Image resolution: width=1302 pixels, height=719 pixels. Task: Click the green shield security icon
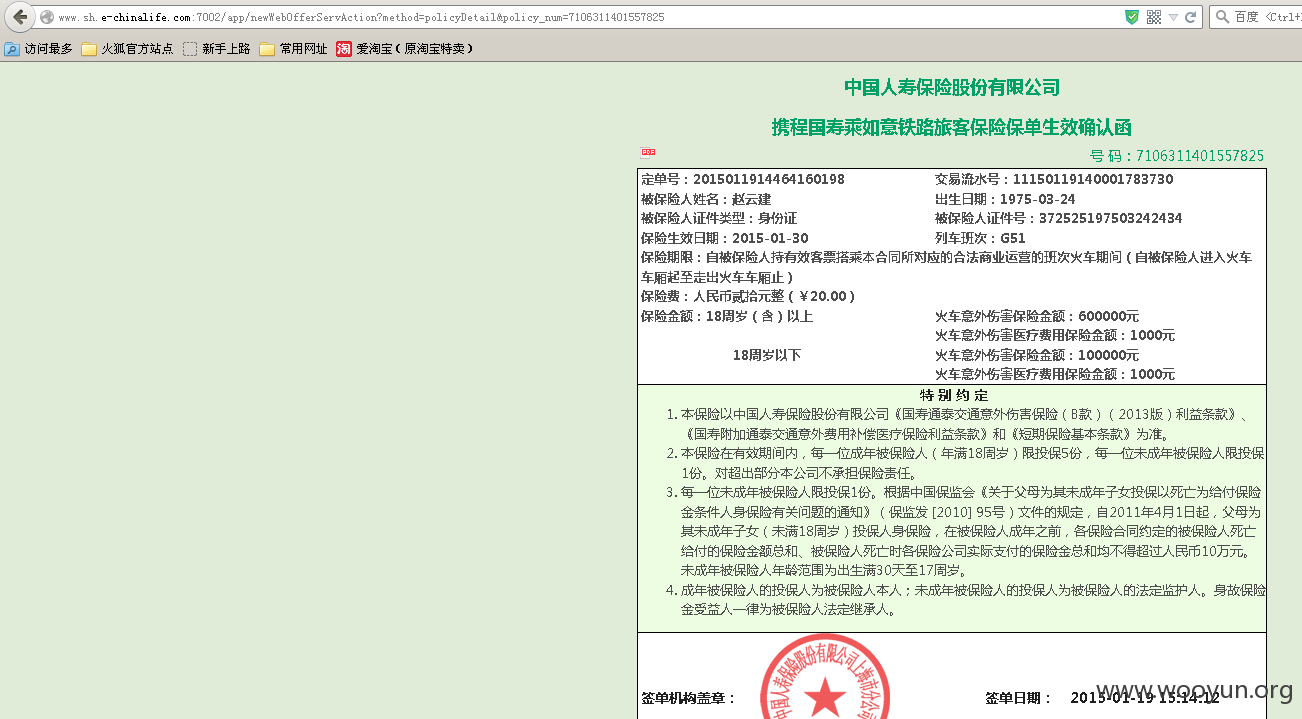[1132, 17]
